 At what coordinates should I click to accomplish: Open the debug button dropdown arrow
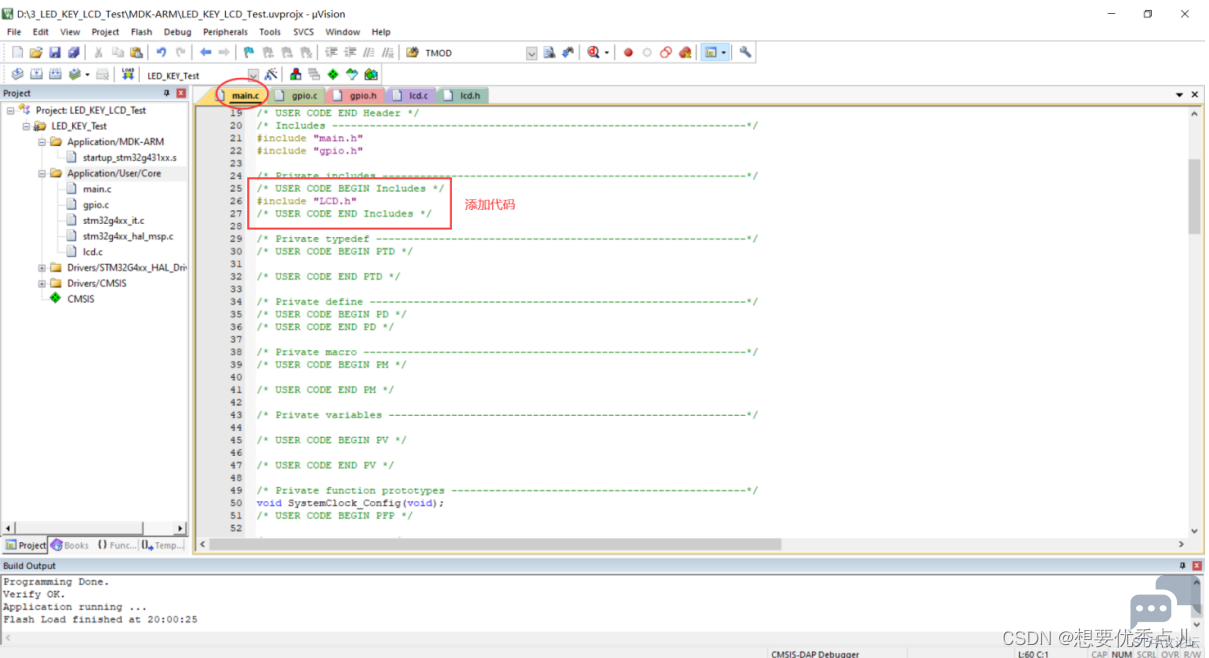[607, 53]
